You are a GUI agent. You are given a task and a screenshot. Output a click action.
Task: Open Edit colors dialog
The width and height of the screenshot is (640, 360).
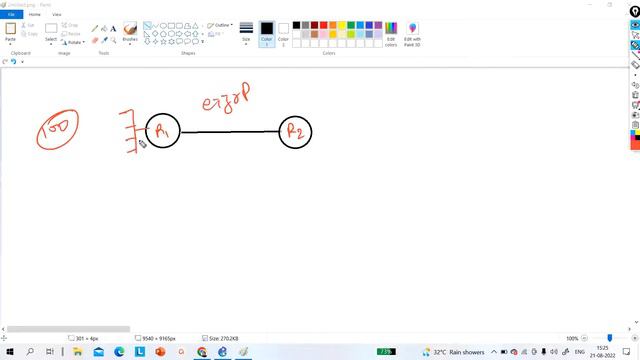click(x=391, y=34)
